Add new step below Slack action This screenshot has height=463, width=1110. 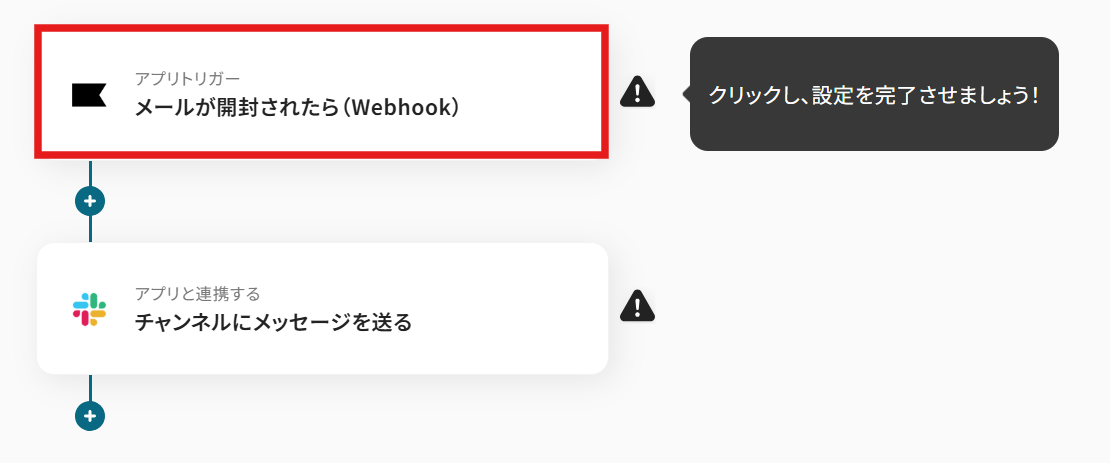pyautogui.click(x=90, y=416)
